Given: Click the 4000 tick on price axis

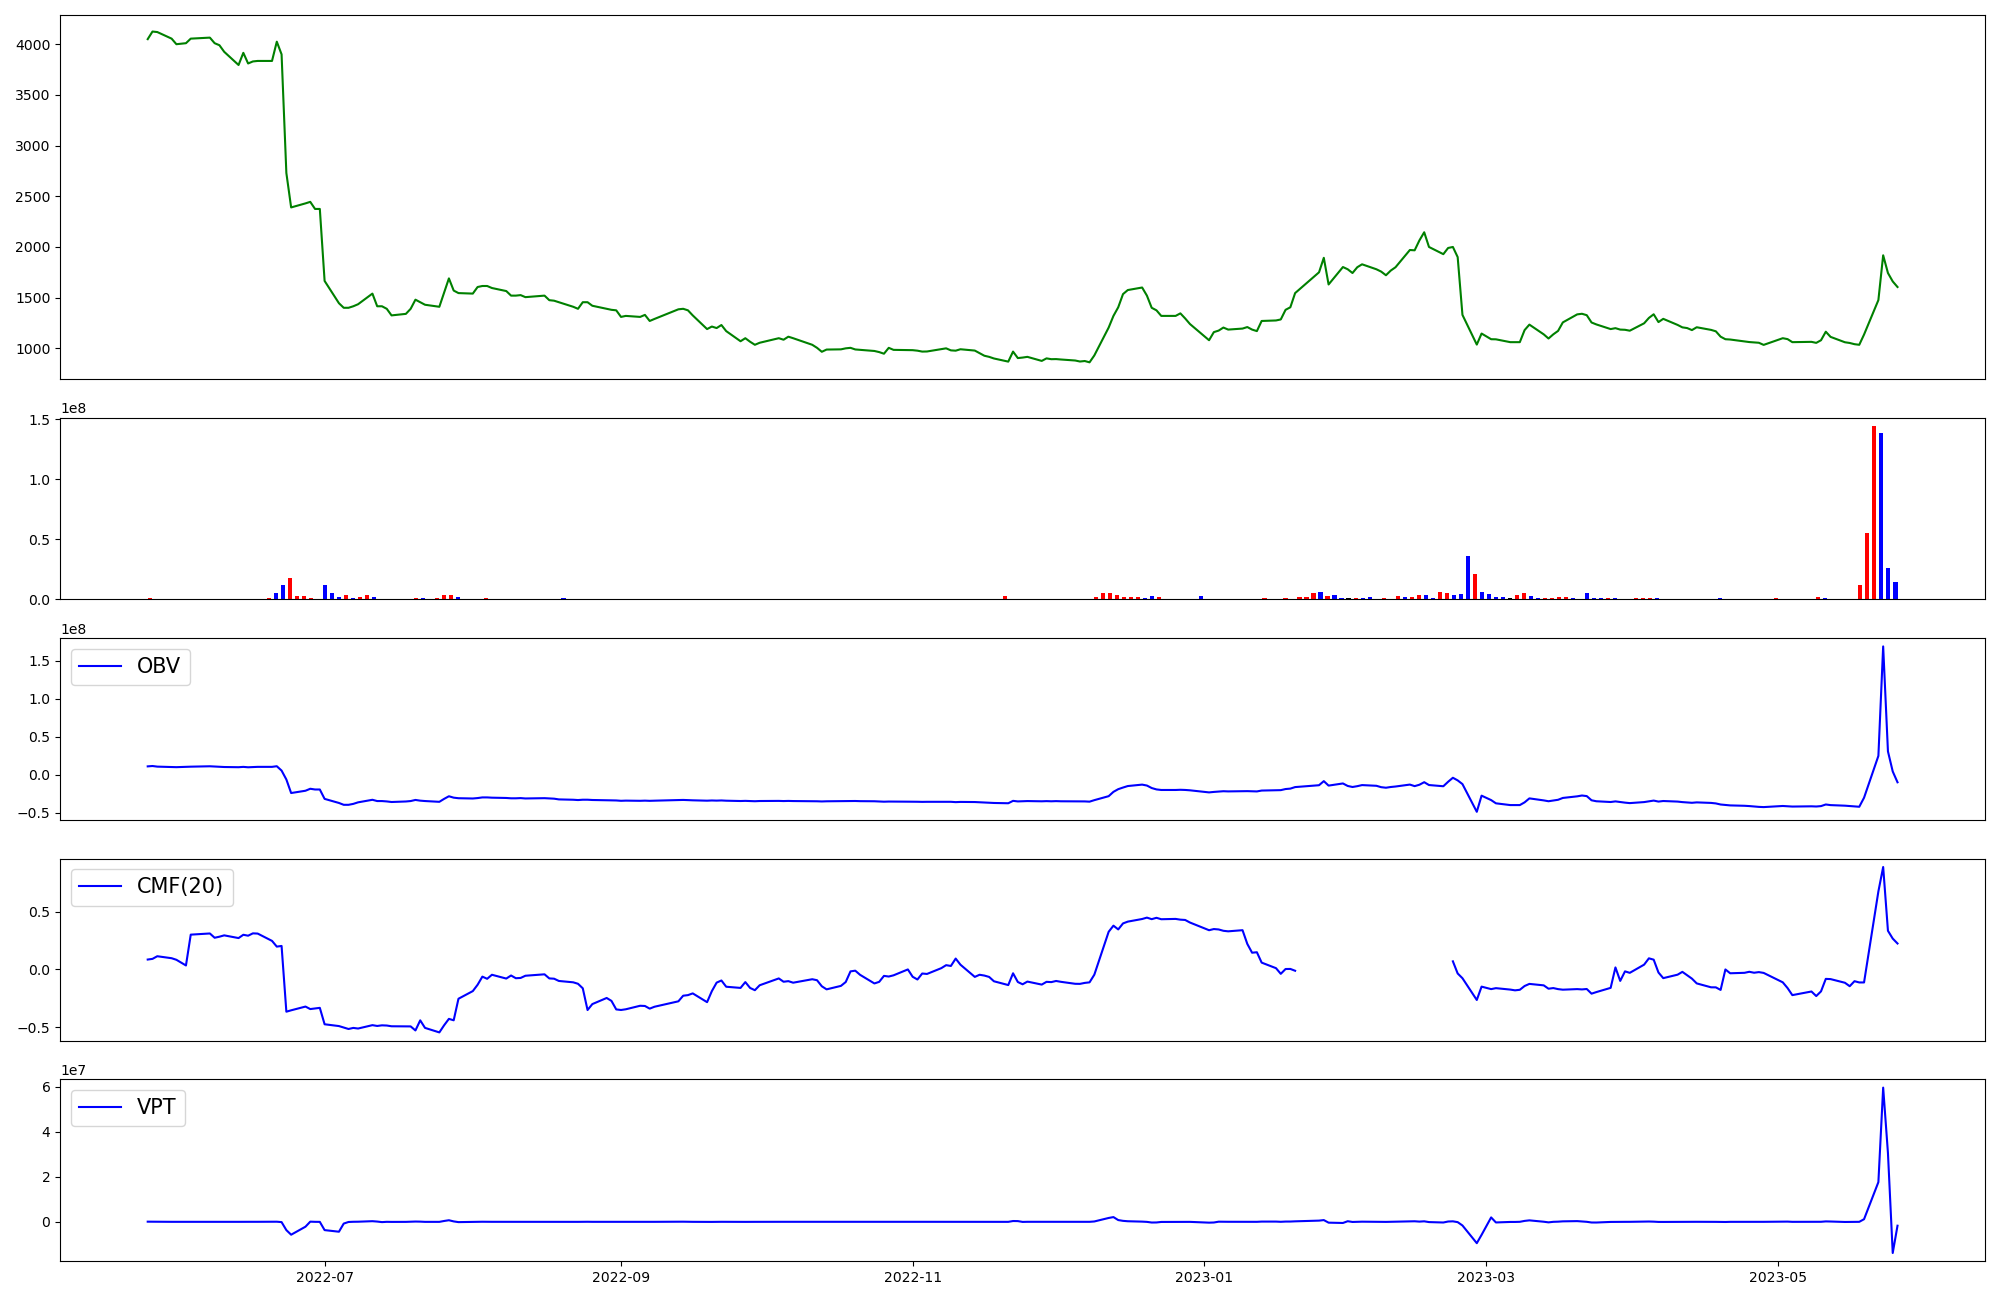Looking at the screenshot, I should (x=33, y=45).
